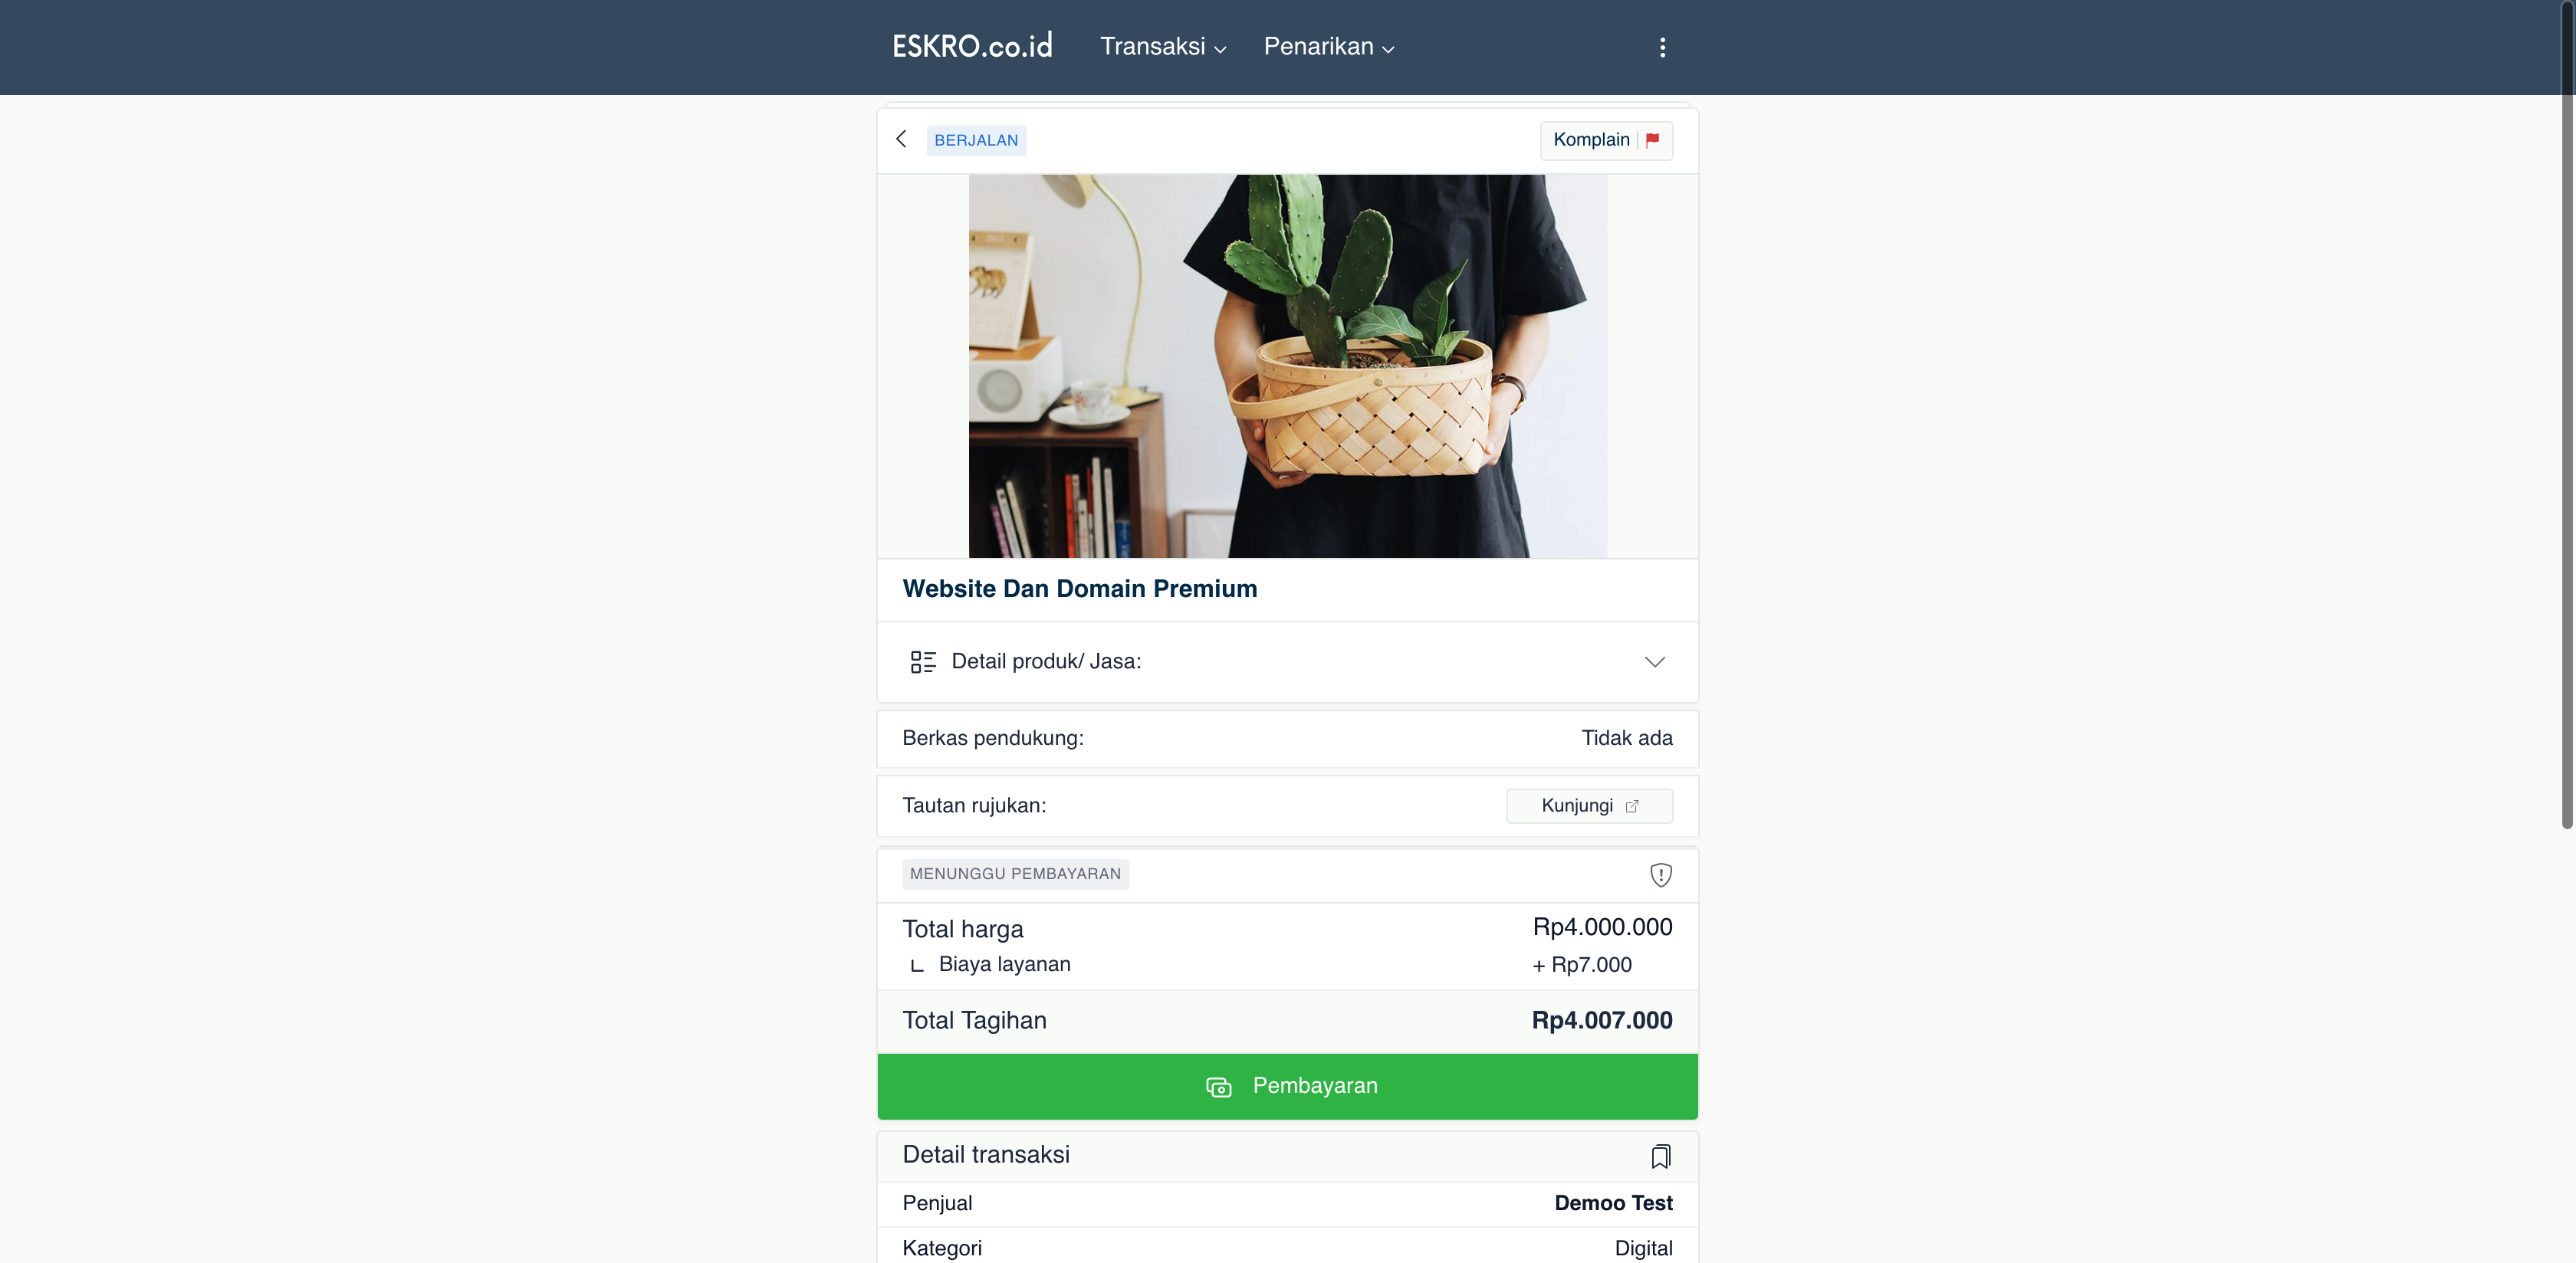Image resolution: width=2576 pixels, height=1263 pixels.
Task: Click the ESKRO.co.id logo
Action: coord(972,46)
